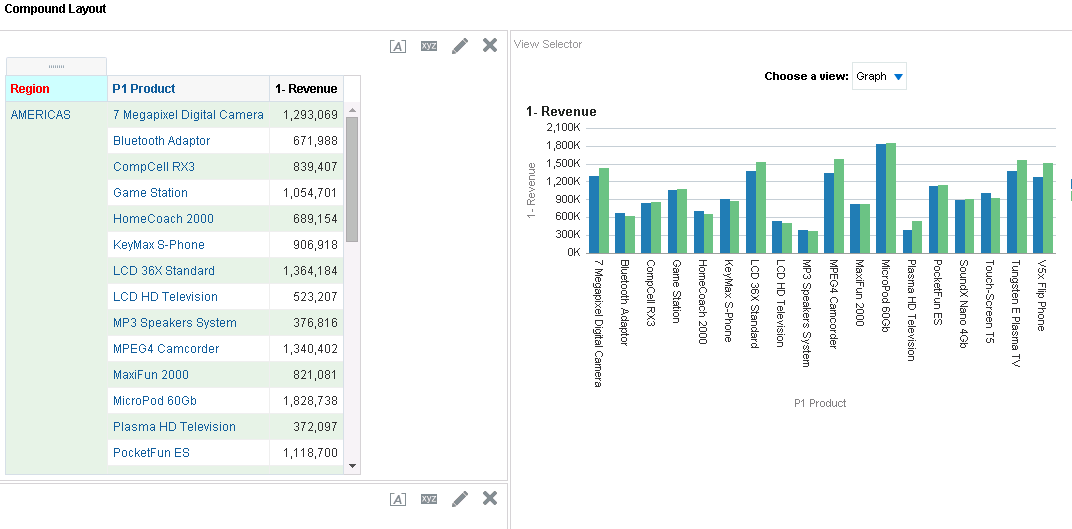Click the P1 Product column header
The width and height of the screenshot is (1072, 529).
point(144,89)
